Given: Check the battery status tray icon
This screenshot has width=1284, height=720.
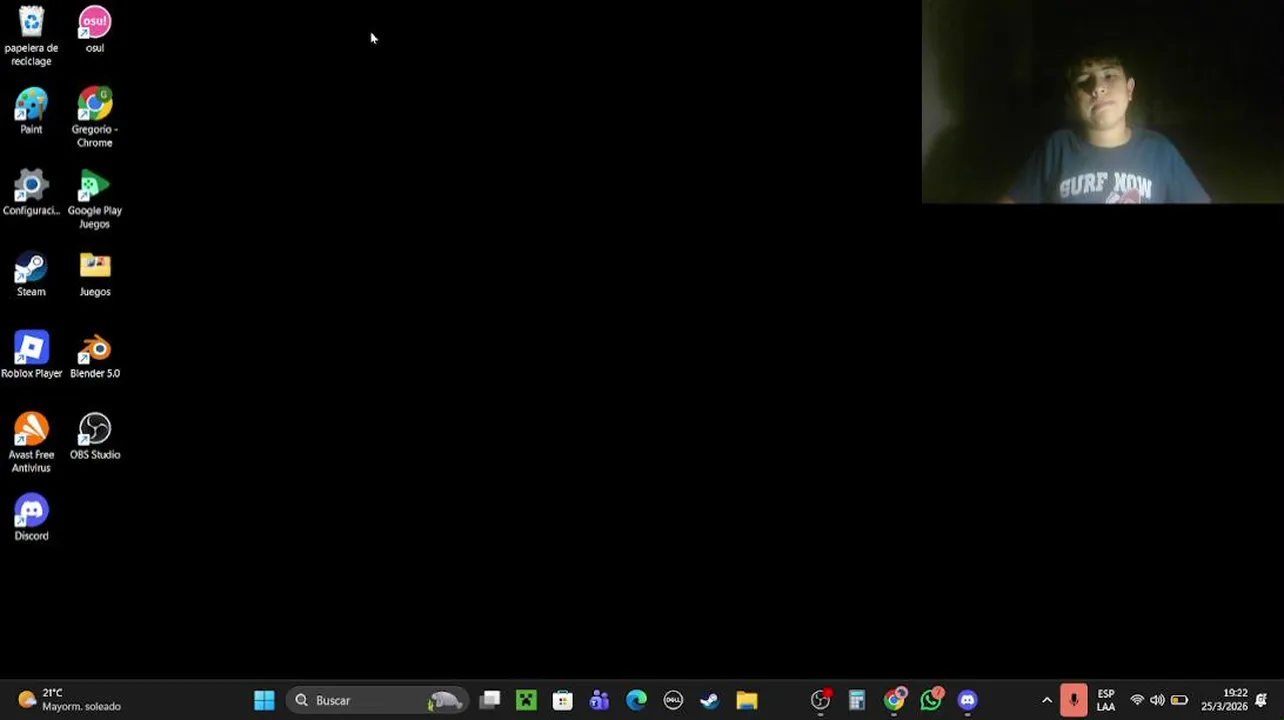Looking at the screenshot, I should pyautogui.click(x=1179, y=700).
